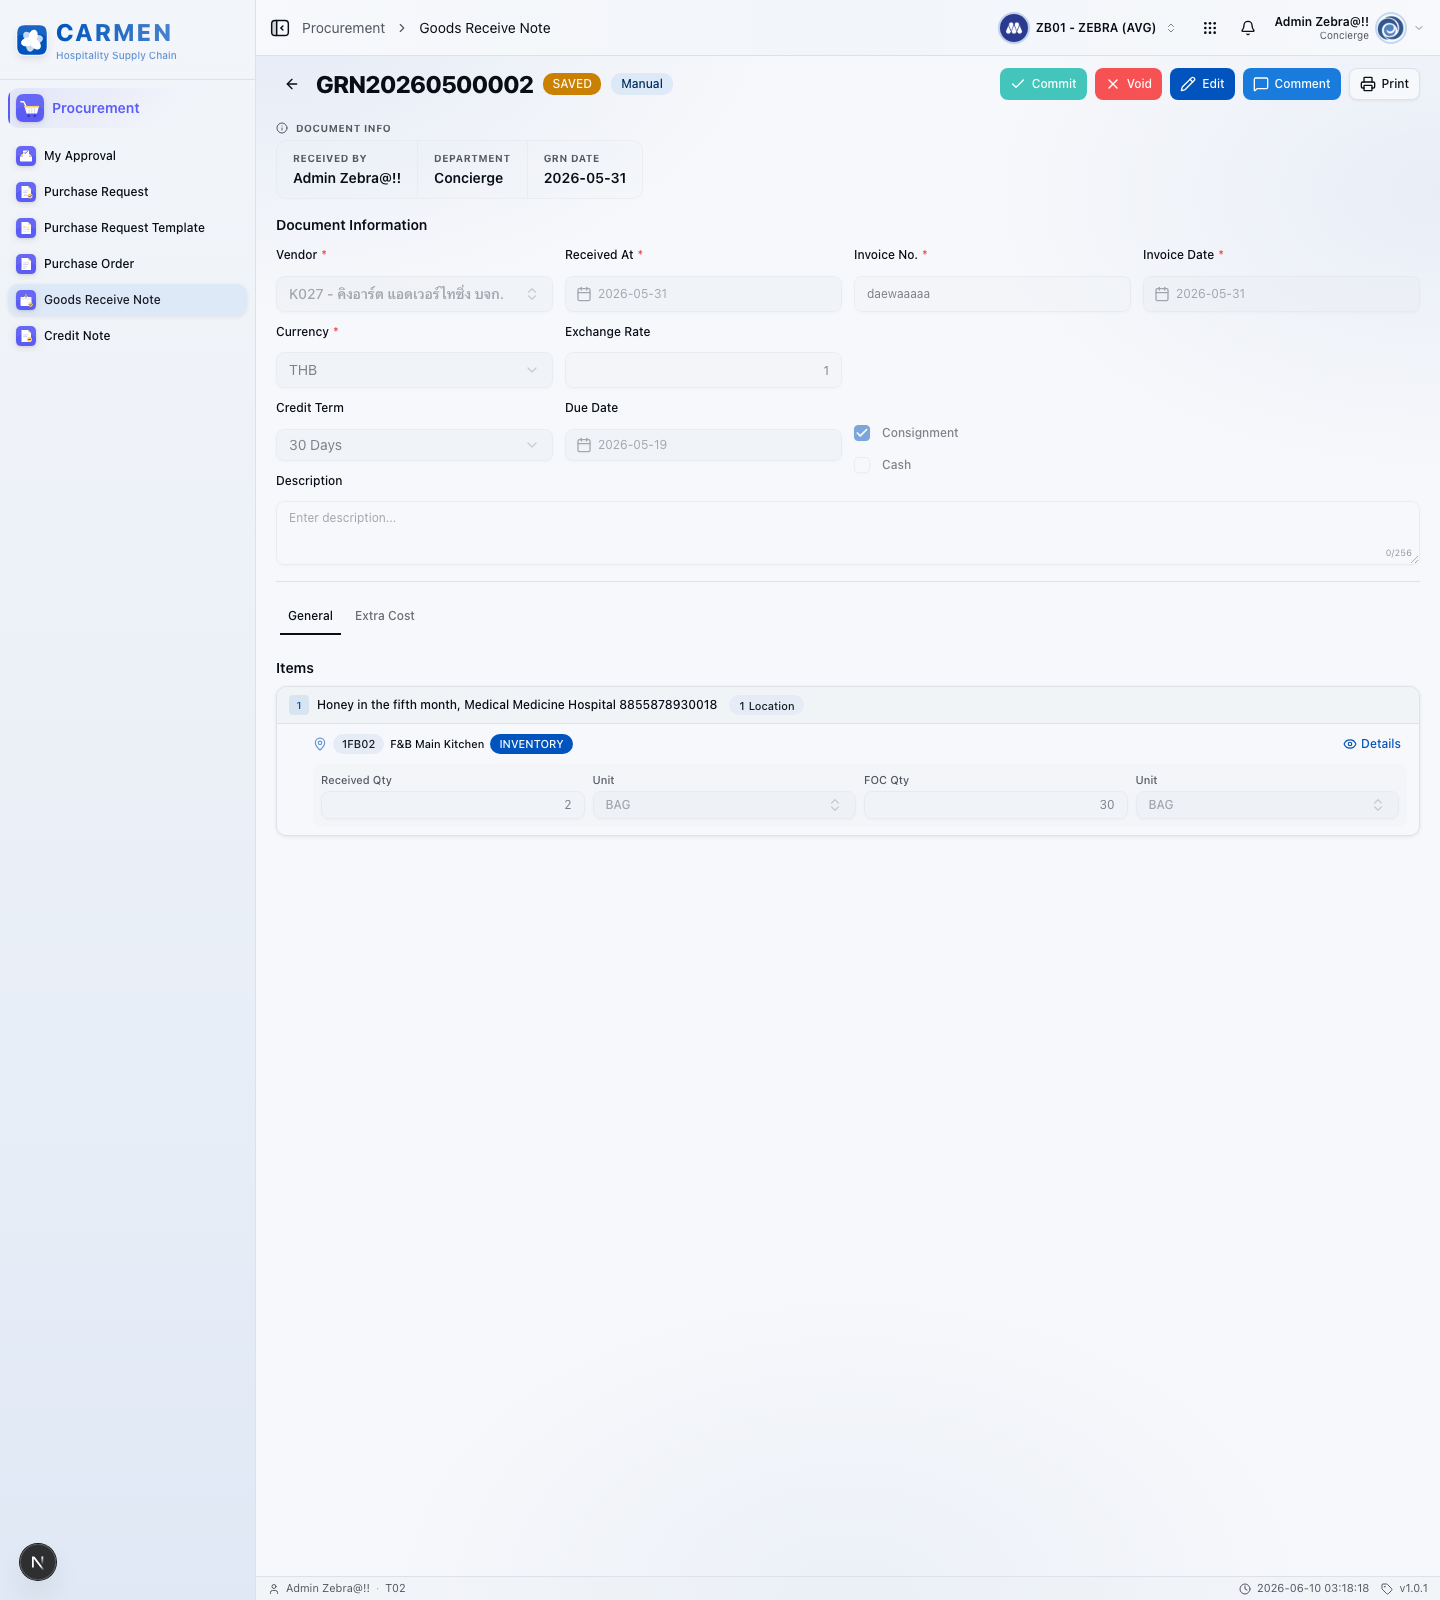Click the Purchase Request Template icon
1440x1600 pixels.
click(27, 228)
